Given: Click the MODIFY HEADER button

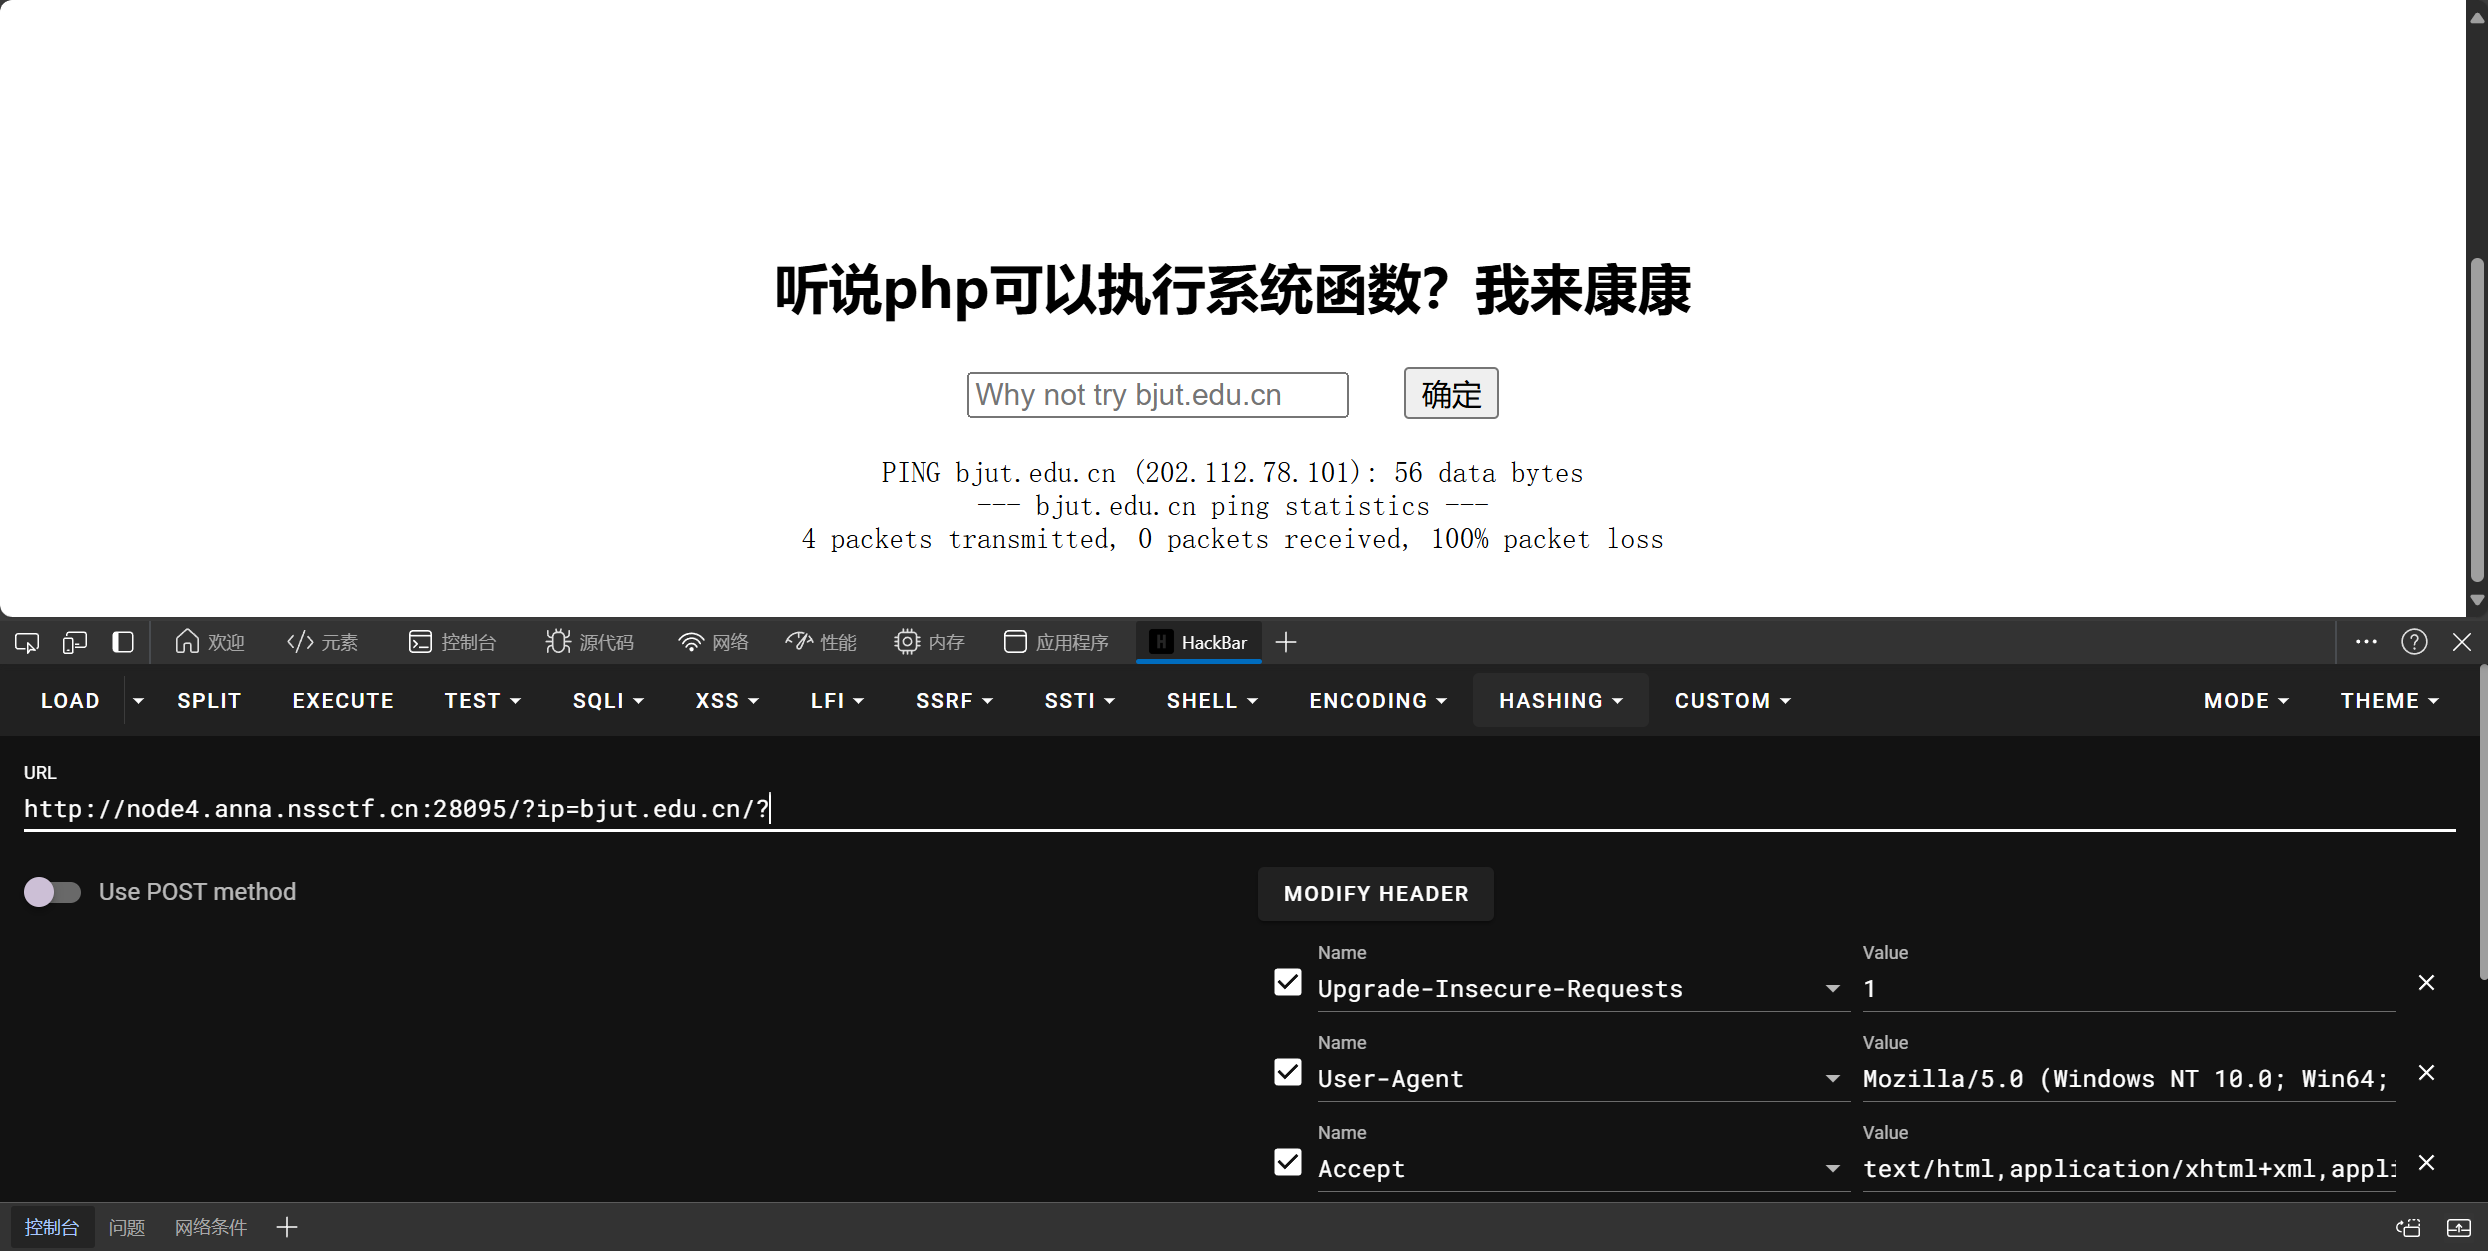Looking at the screenshot, I should tap(1375, 894).
